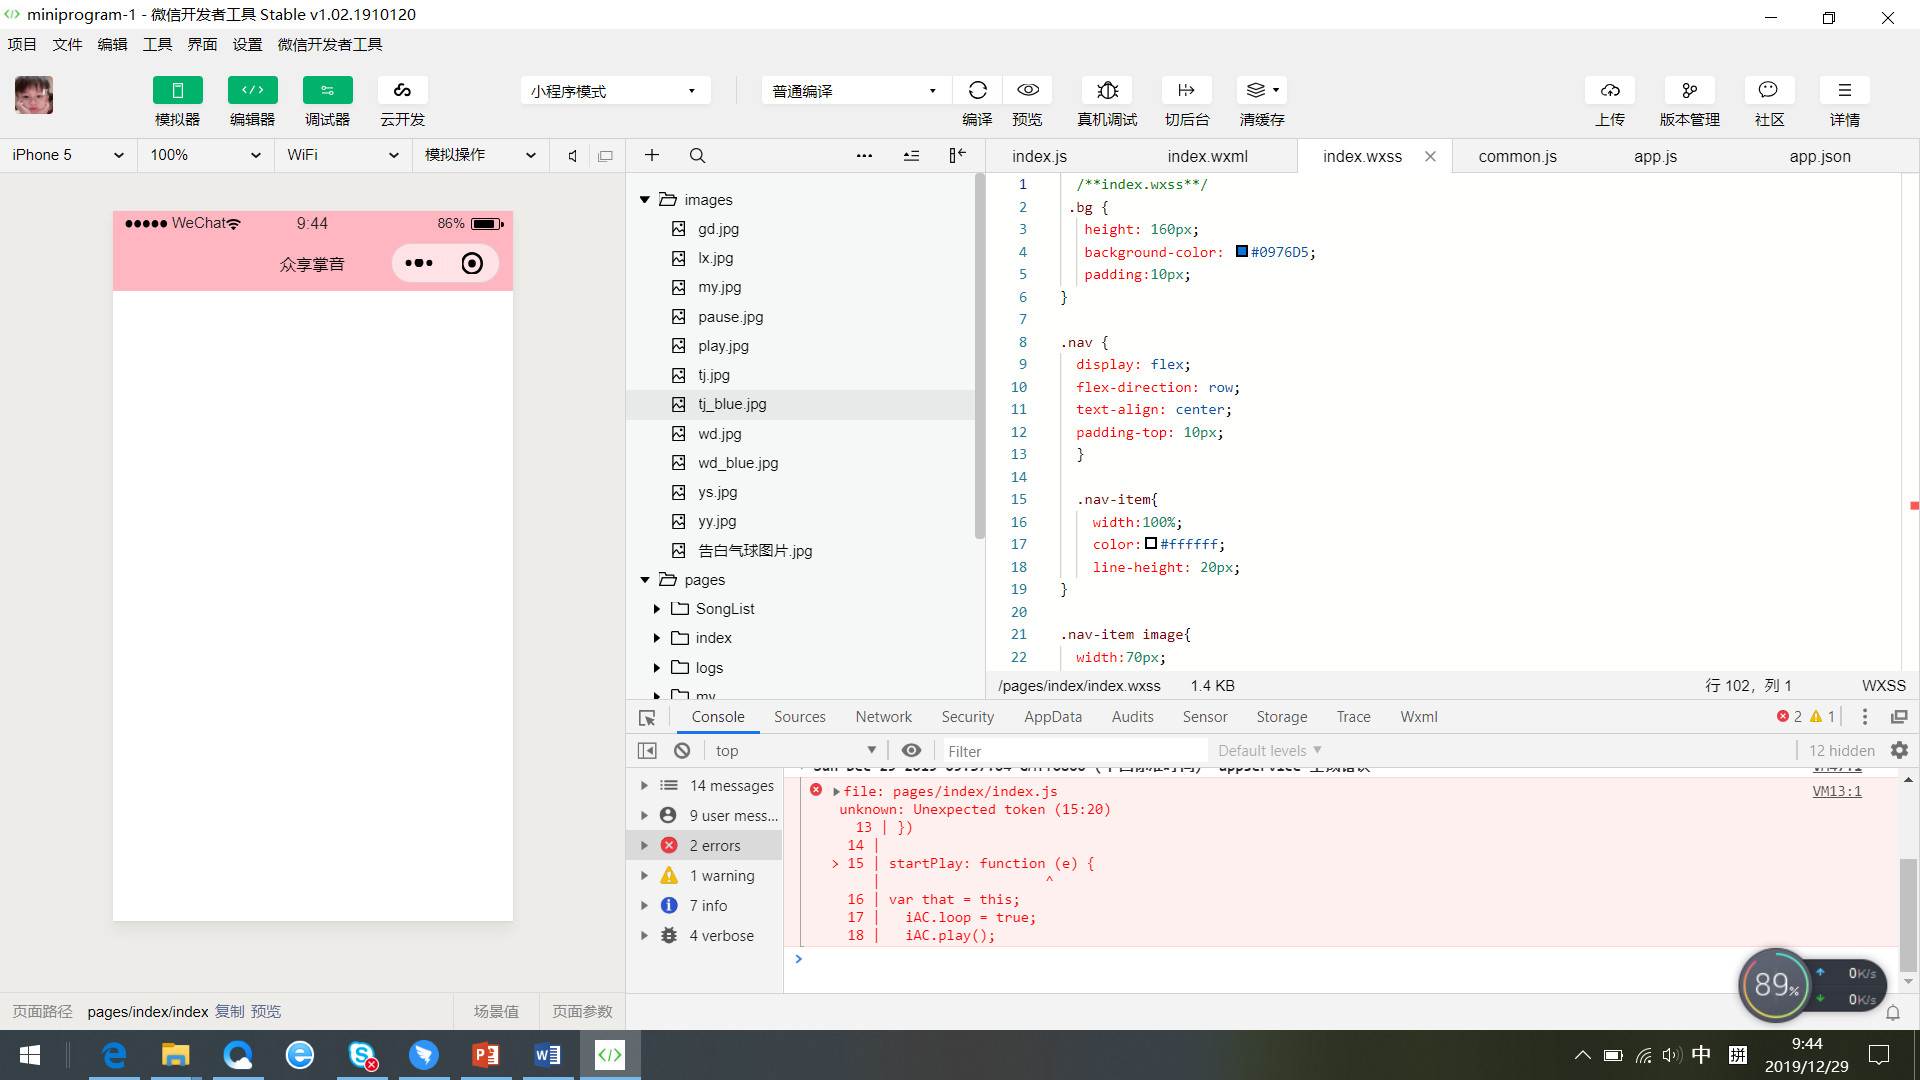Toggle the editor panel button

tap(252, 91)
